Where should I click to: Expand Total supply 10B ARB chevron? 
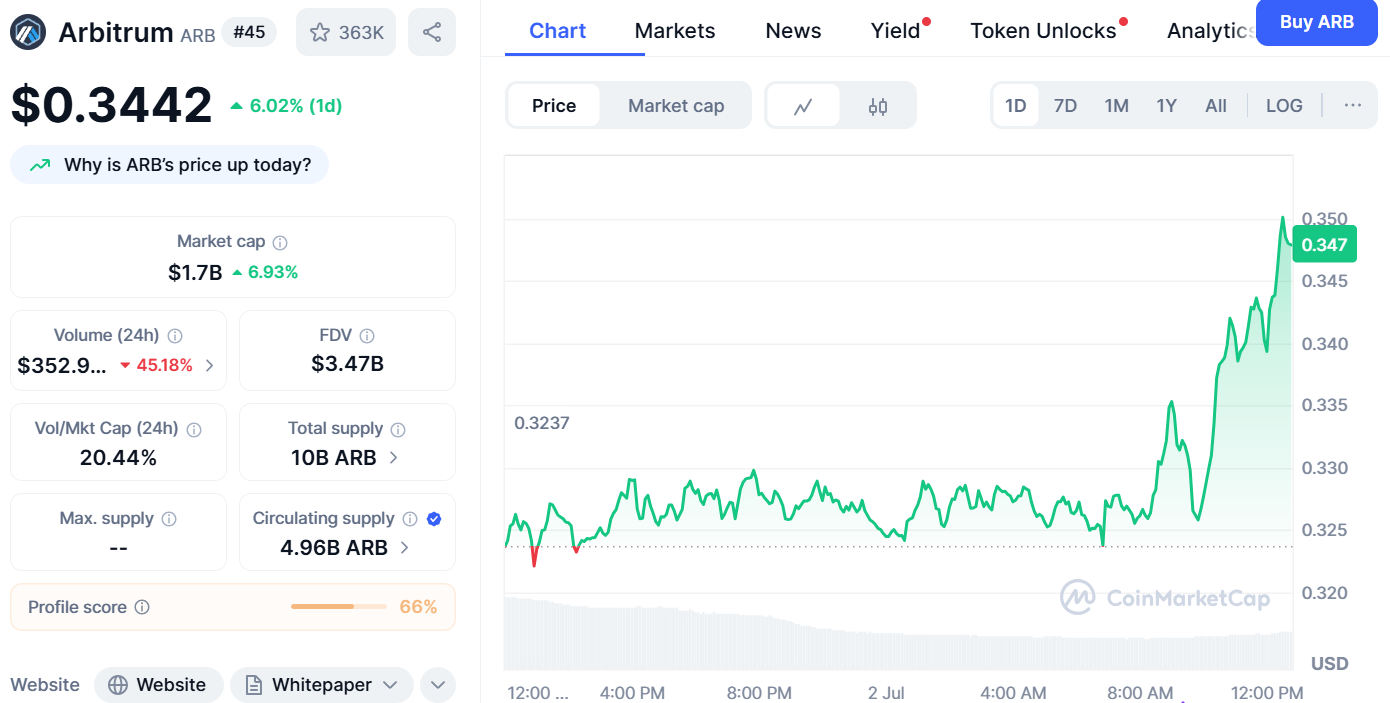[394, 458]
